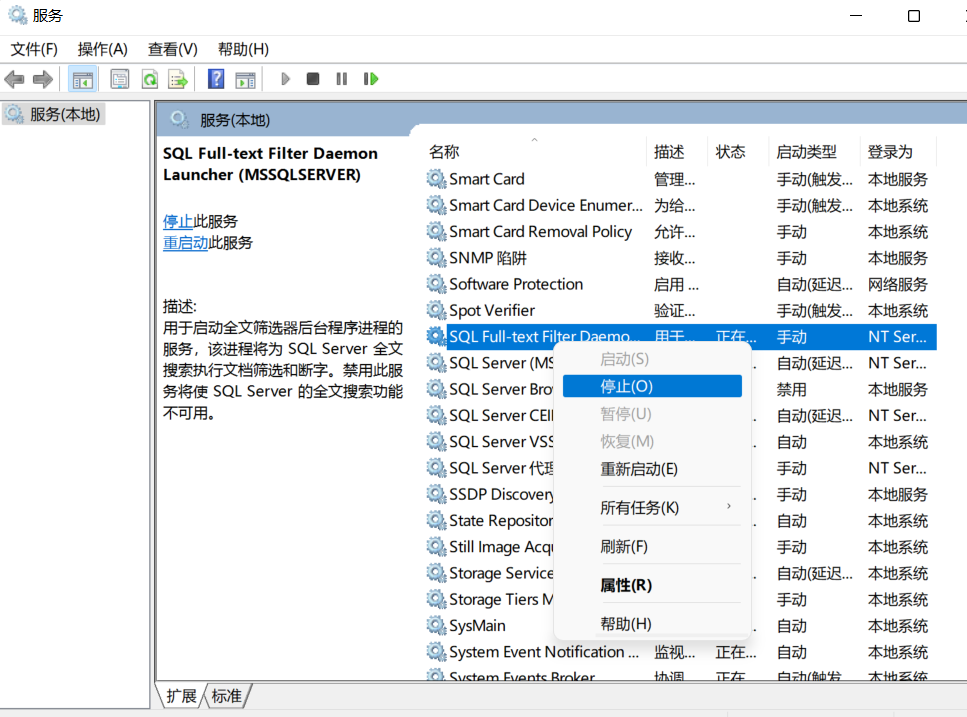Click the Restart service icon
Viewport: 967px width, 717px height.
371,79
